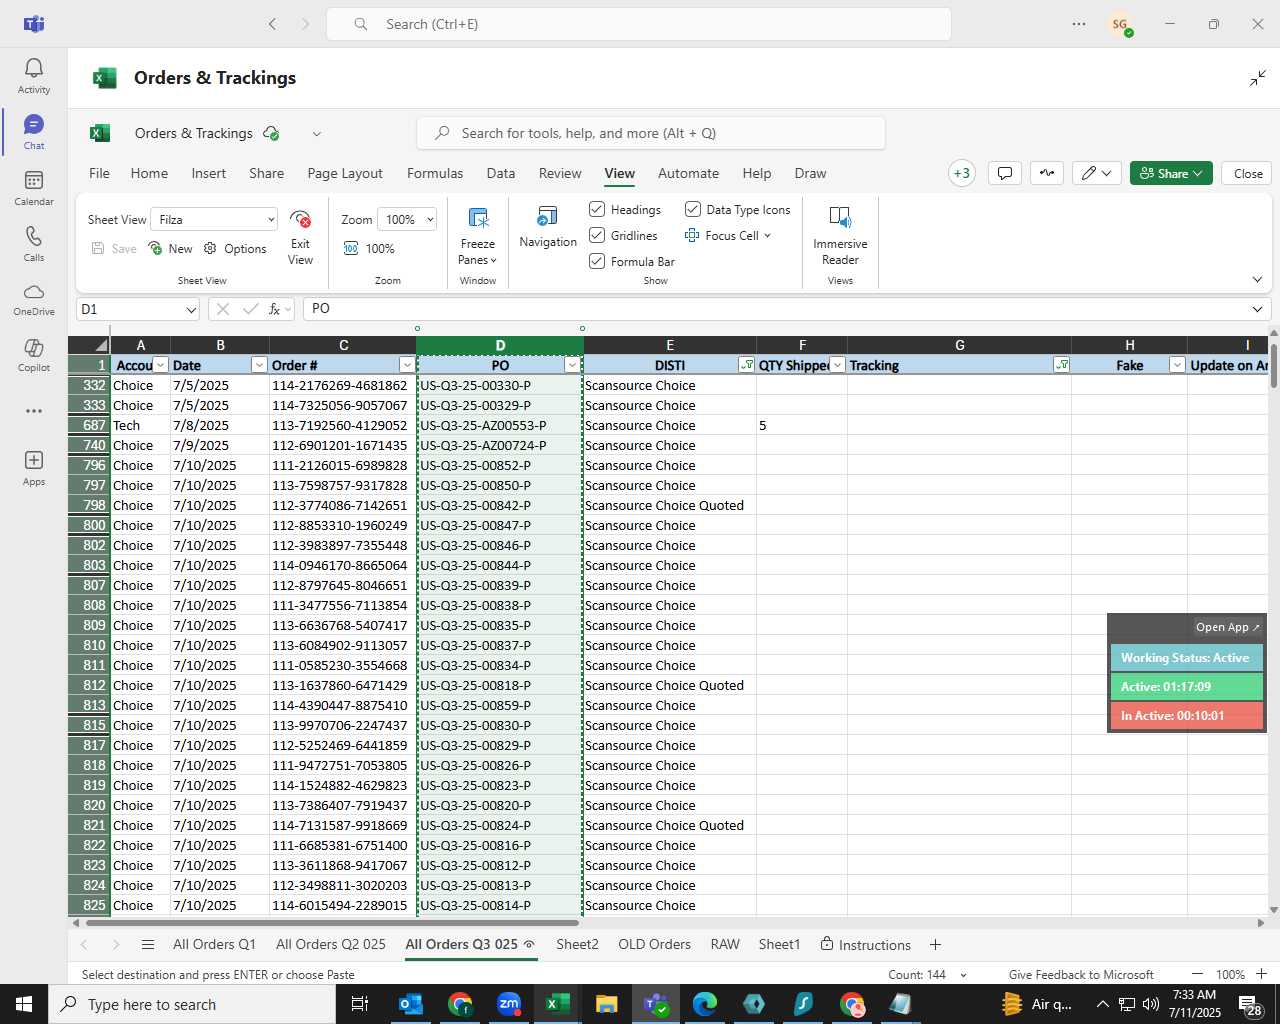Viewport: 1280px width, 1024px height.
Task: Click the Teams Search (Ctrl+E) field
Action: (x=639, y=24)
